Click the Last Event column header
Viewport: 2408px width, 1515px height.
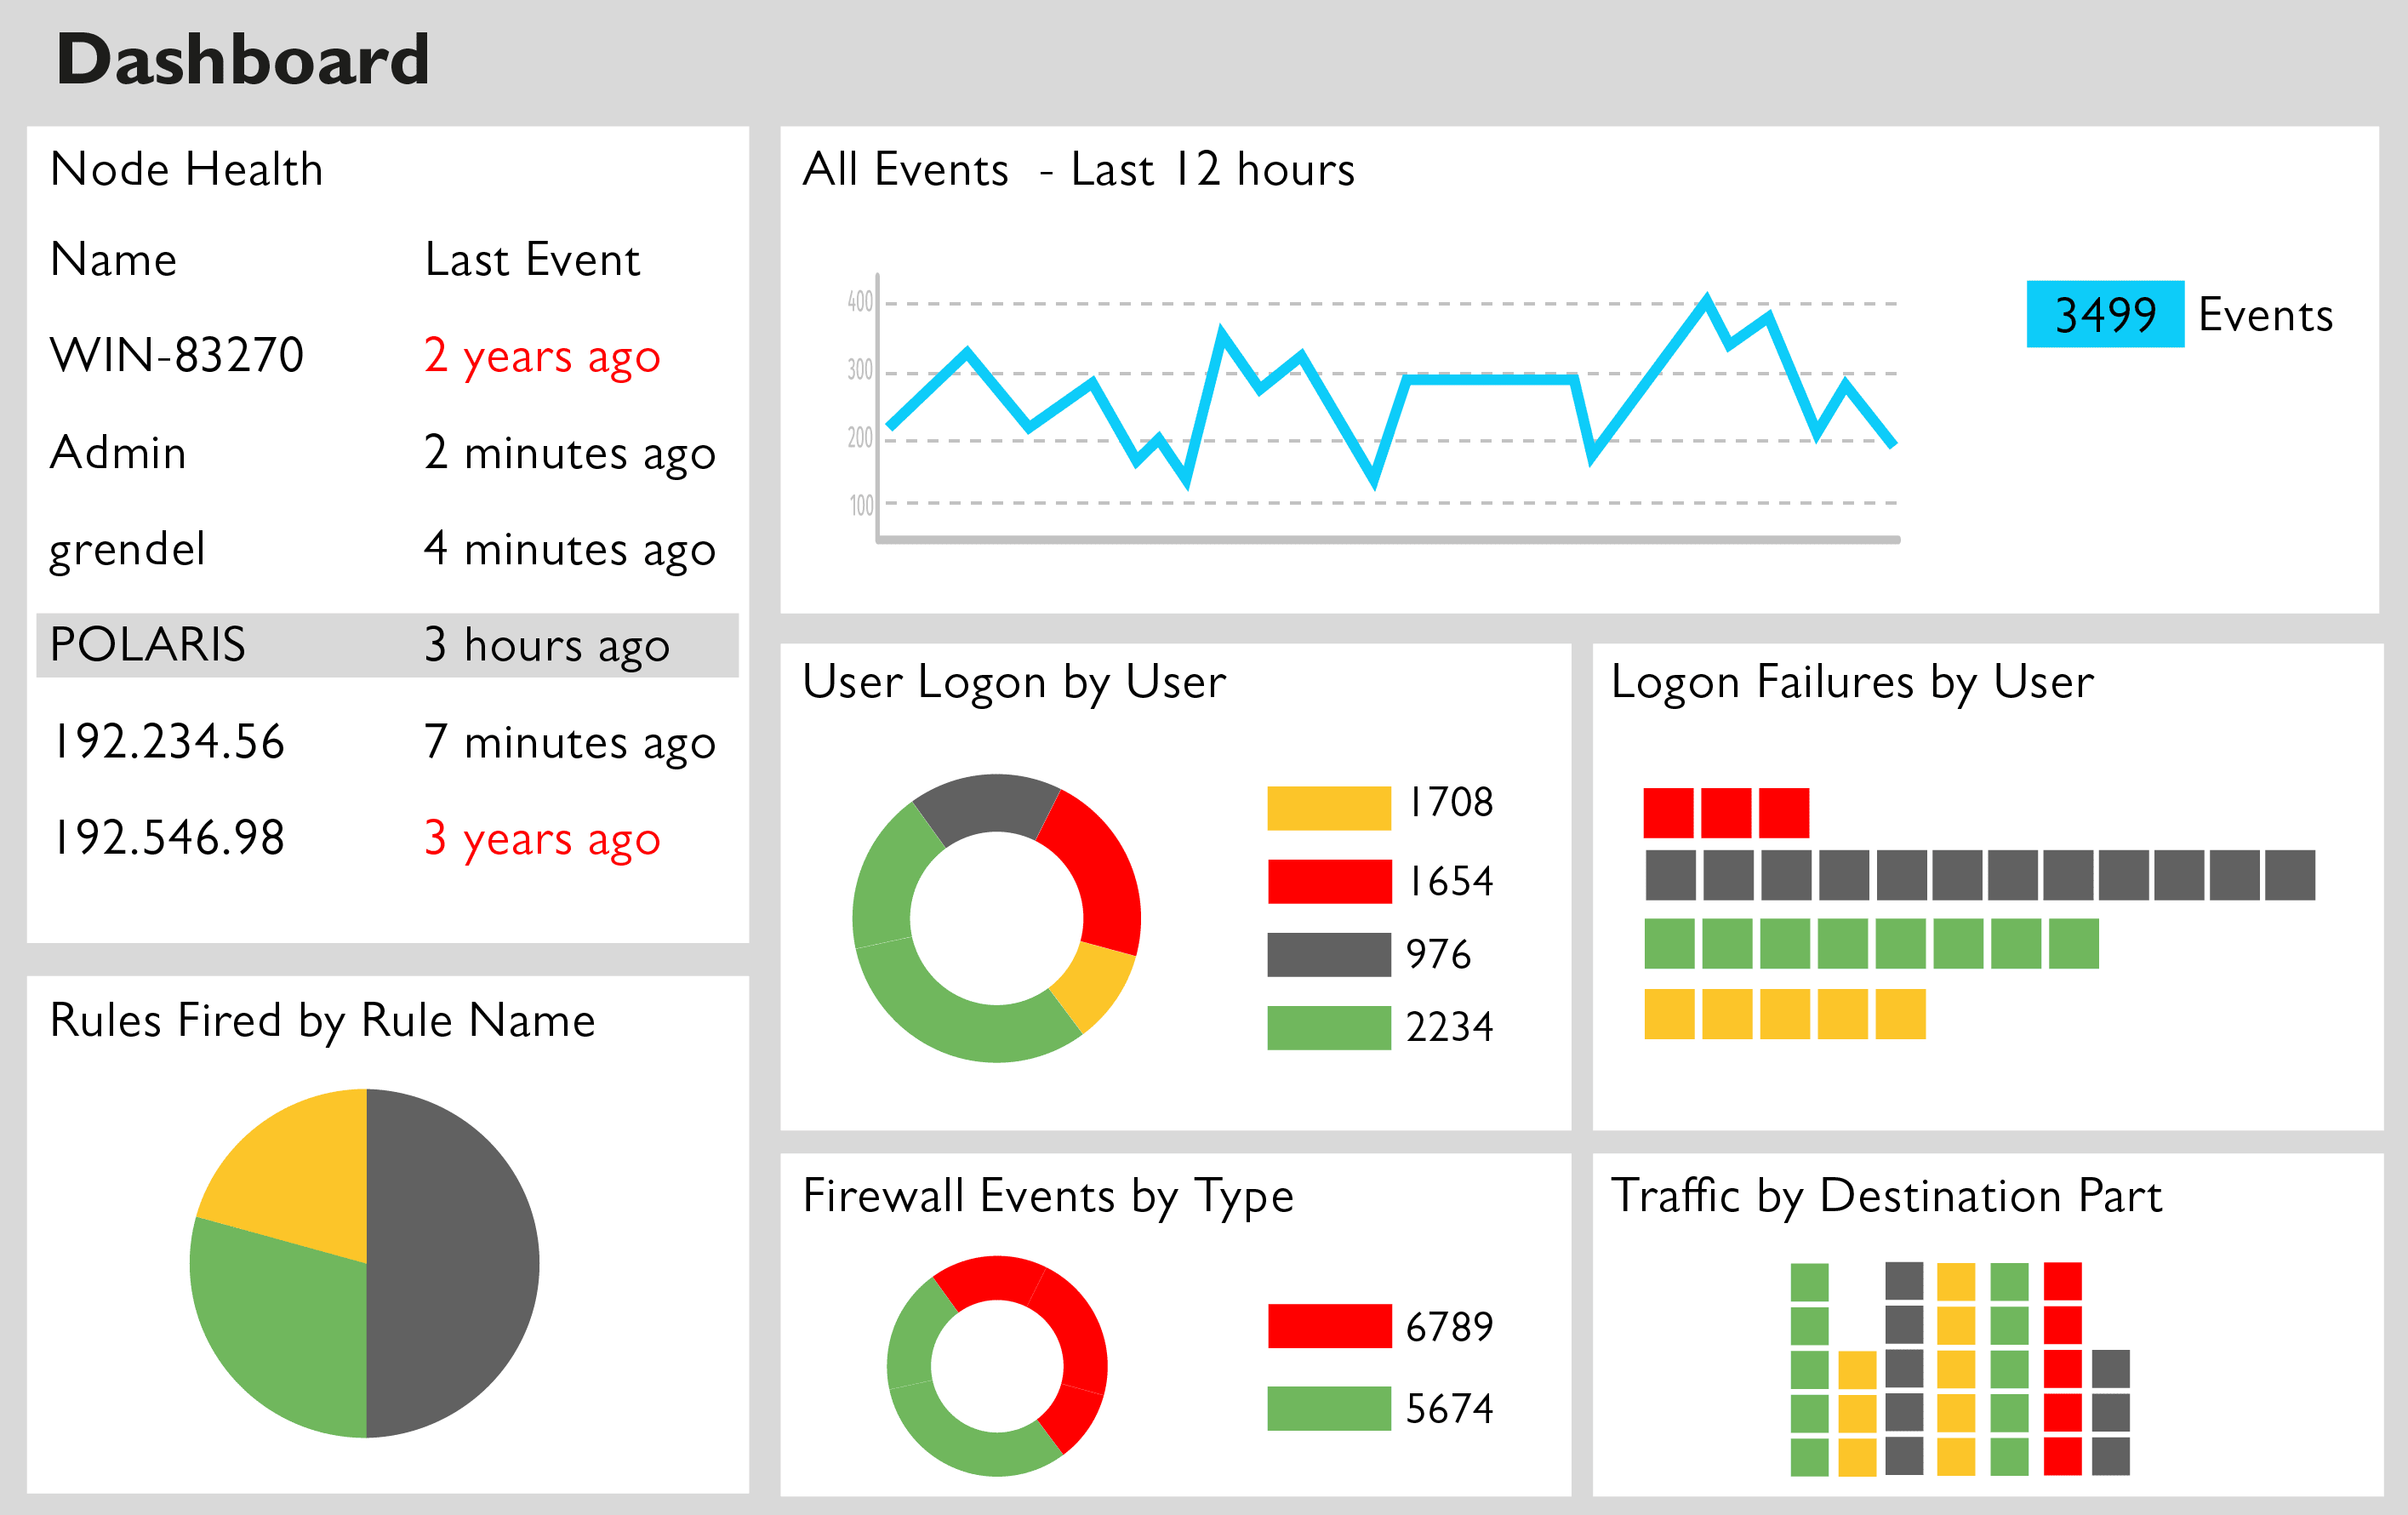(532, 260)
